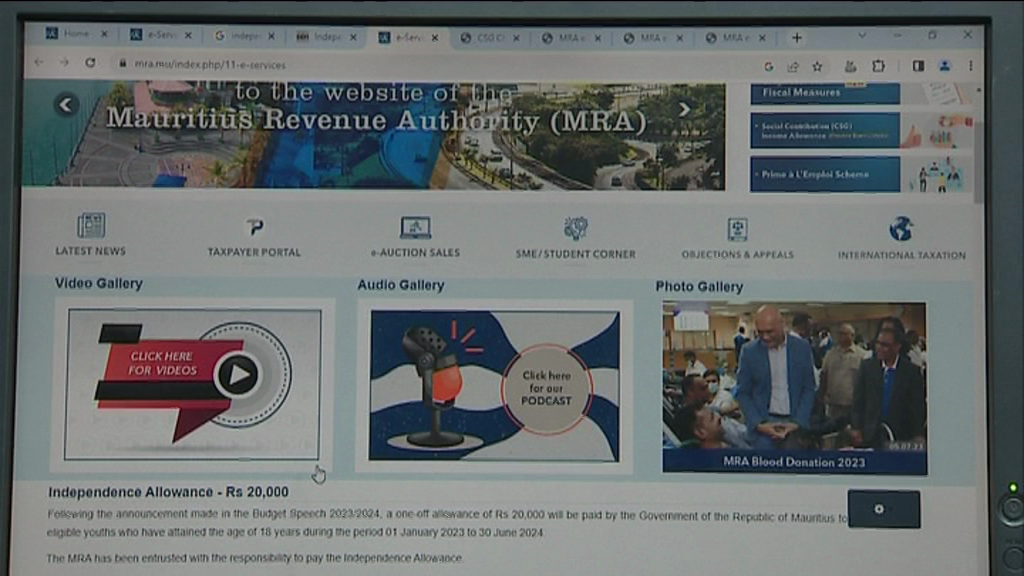
Task: Open the browser profile menu
Action: click(x=944, y=66)
